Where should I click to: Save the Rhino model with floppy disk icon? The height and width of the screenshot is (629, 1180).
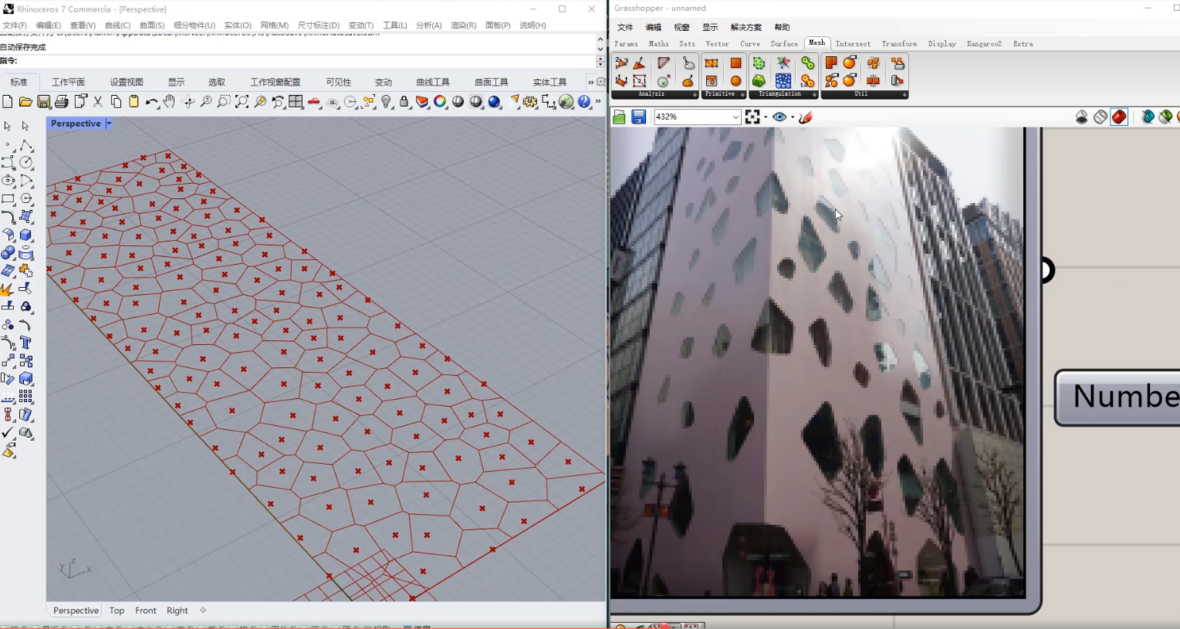pos(44,102)
